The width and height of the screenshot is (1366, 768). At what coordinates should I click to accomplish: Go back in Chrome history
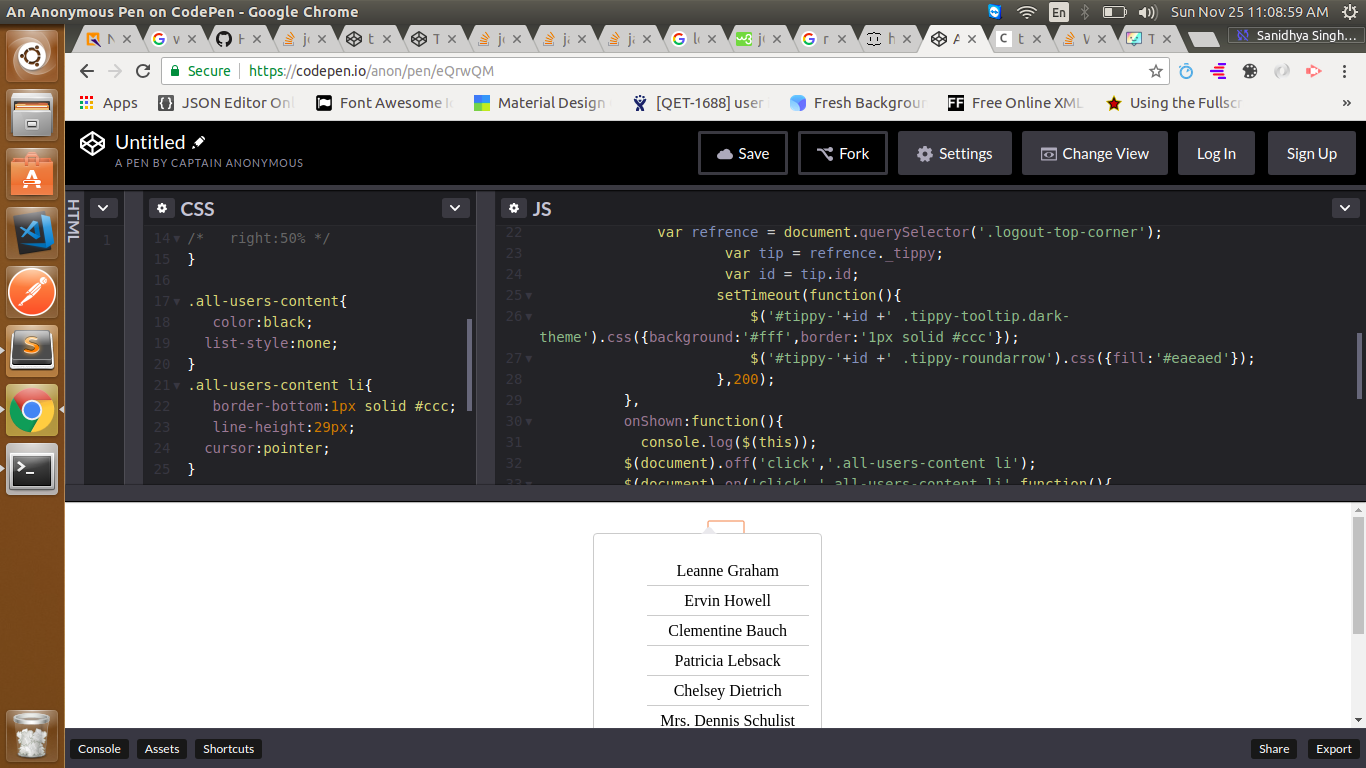(x=87, y=71)
